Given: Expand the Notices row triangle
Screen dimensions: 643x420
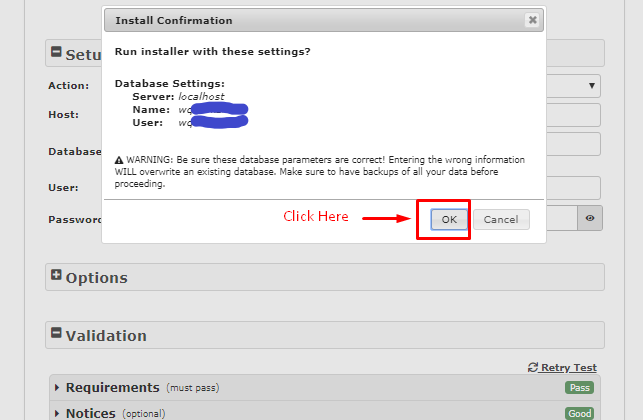Looking at the screenshot, I should click(x=57, y=413).
